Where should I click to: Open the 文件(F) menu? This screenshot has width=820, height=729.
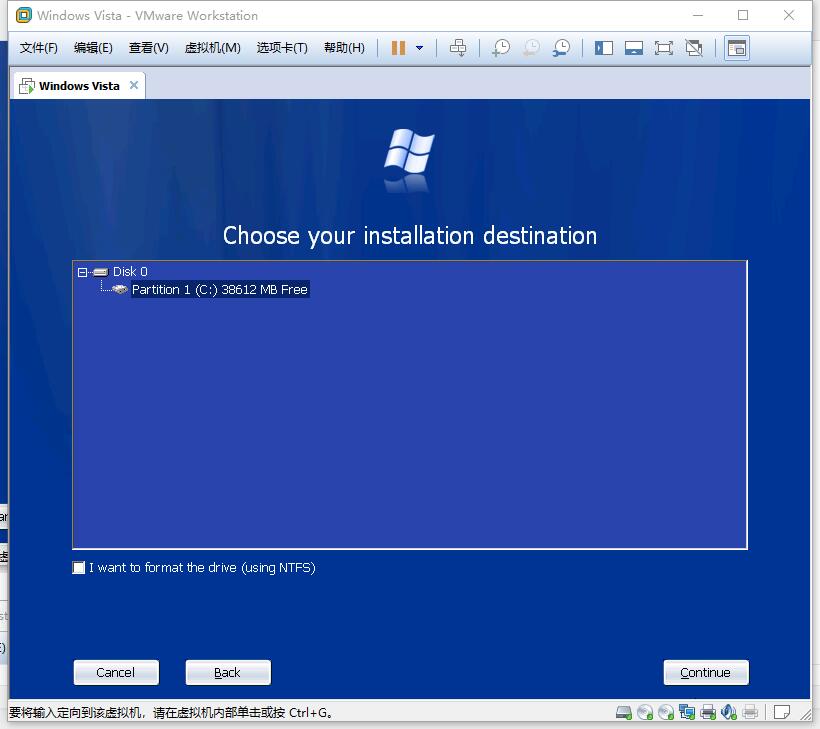pyautogui.click(x=39, y=48)
